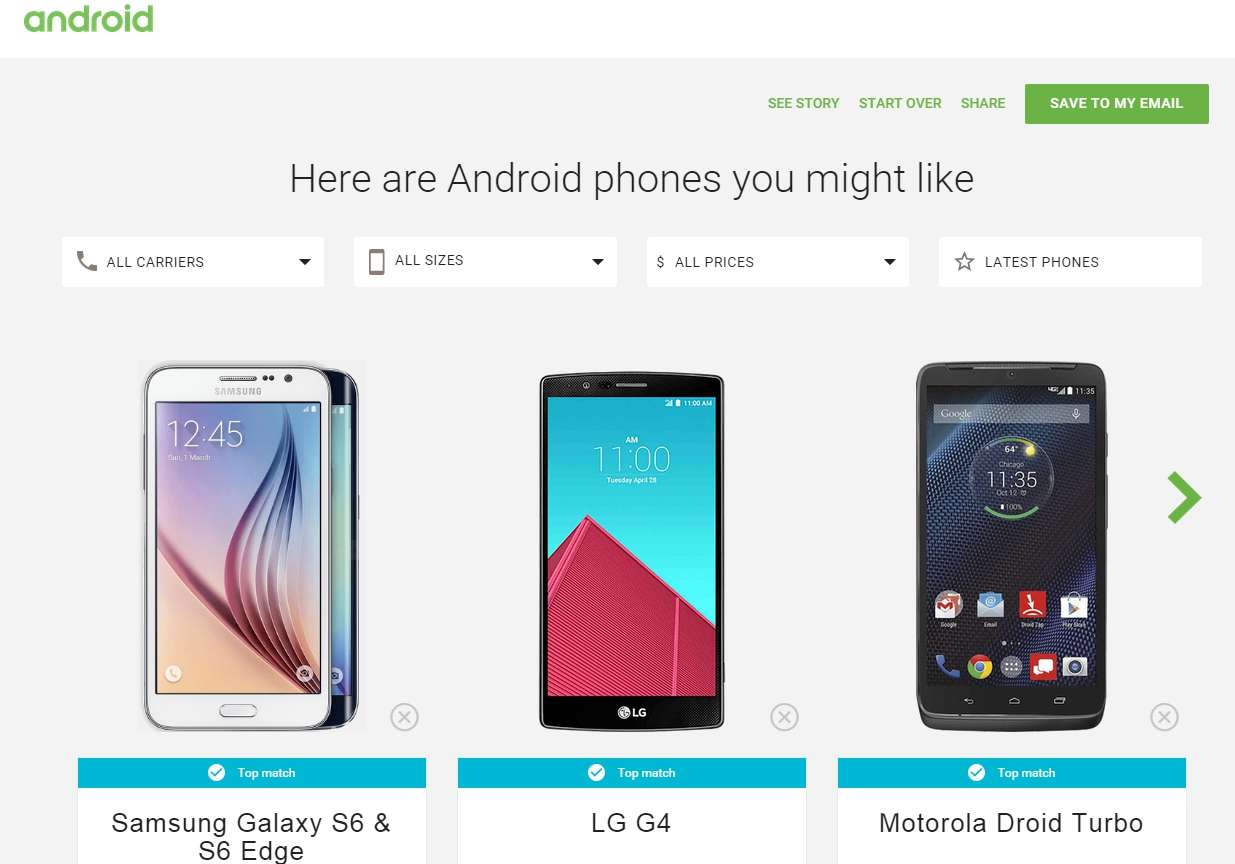This screenshot has width=1235, height=864.
Task: Open the See Story link
Action: tap(804, 103)
